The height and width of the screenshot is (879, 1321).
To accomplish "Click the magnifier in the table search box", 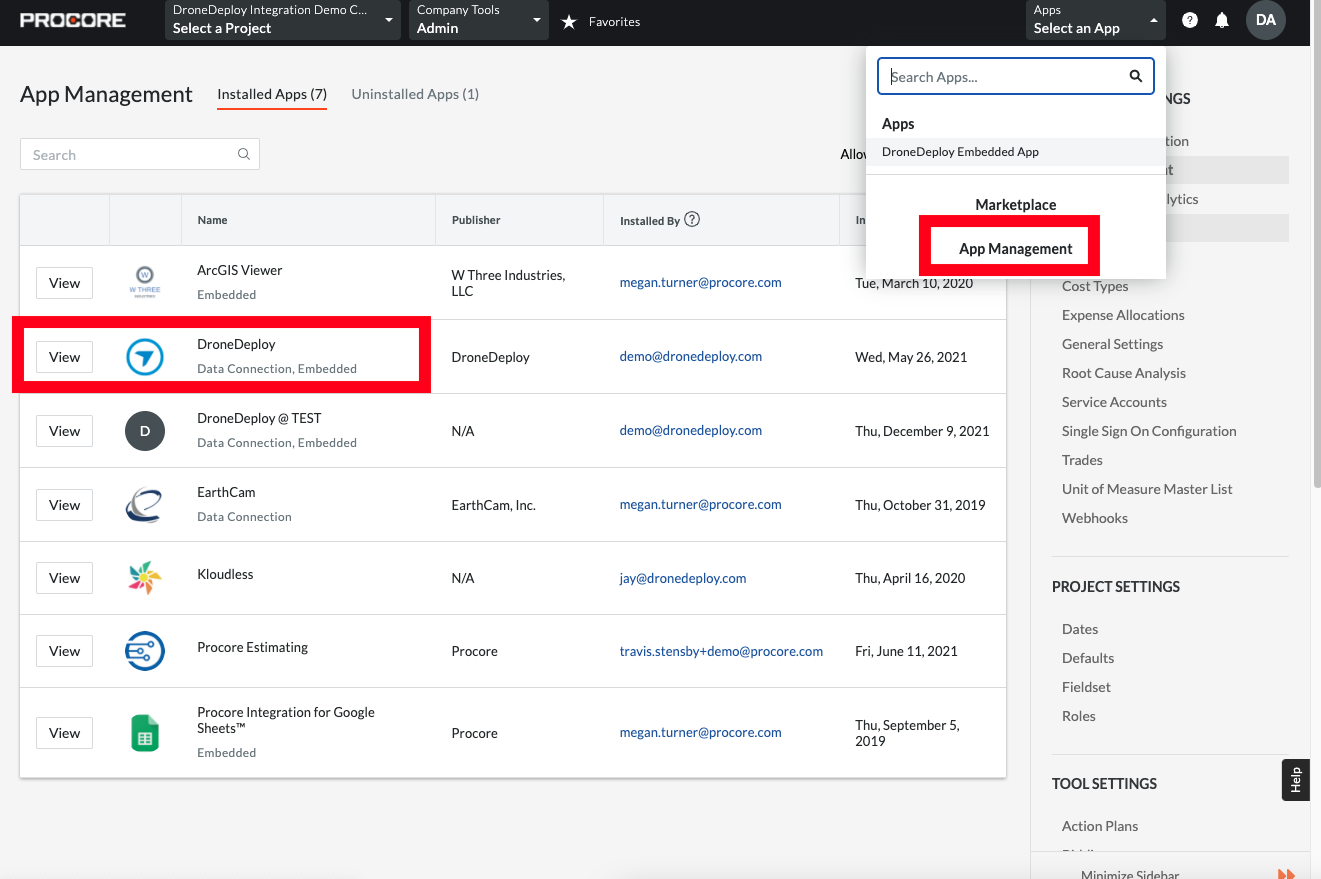I will click(x=244, y=154).
